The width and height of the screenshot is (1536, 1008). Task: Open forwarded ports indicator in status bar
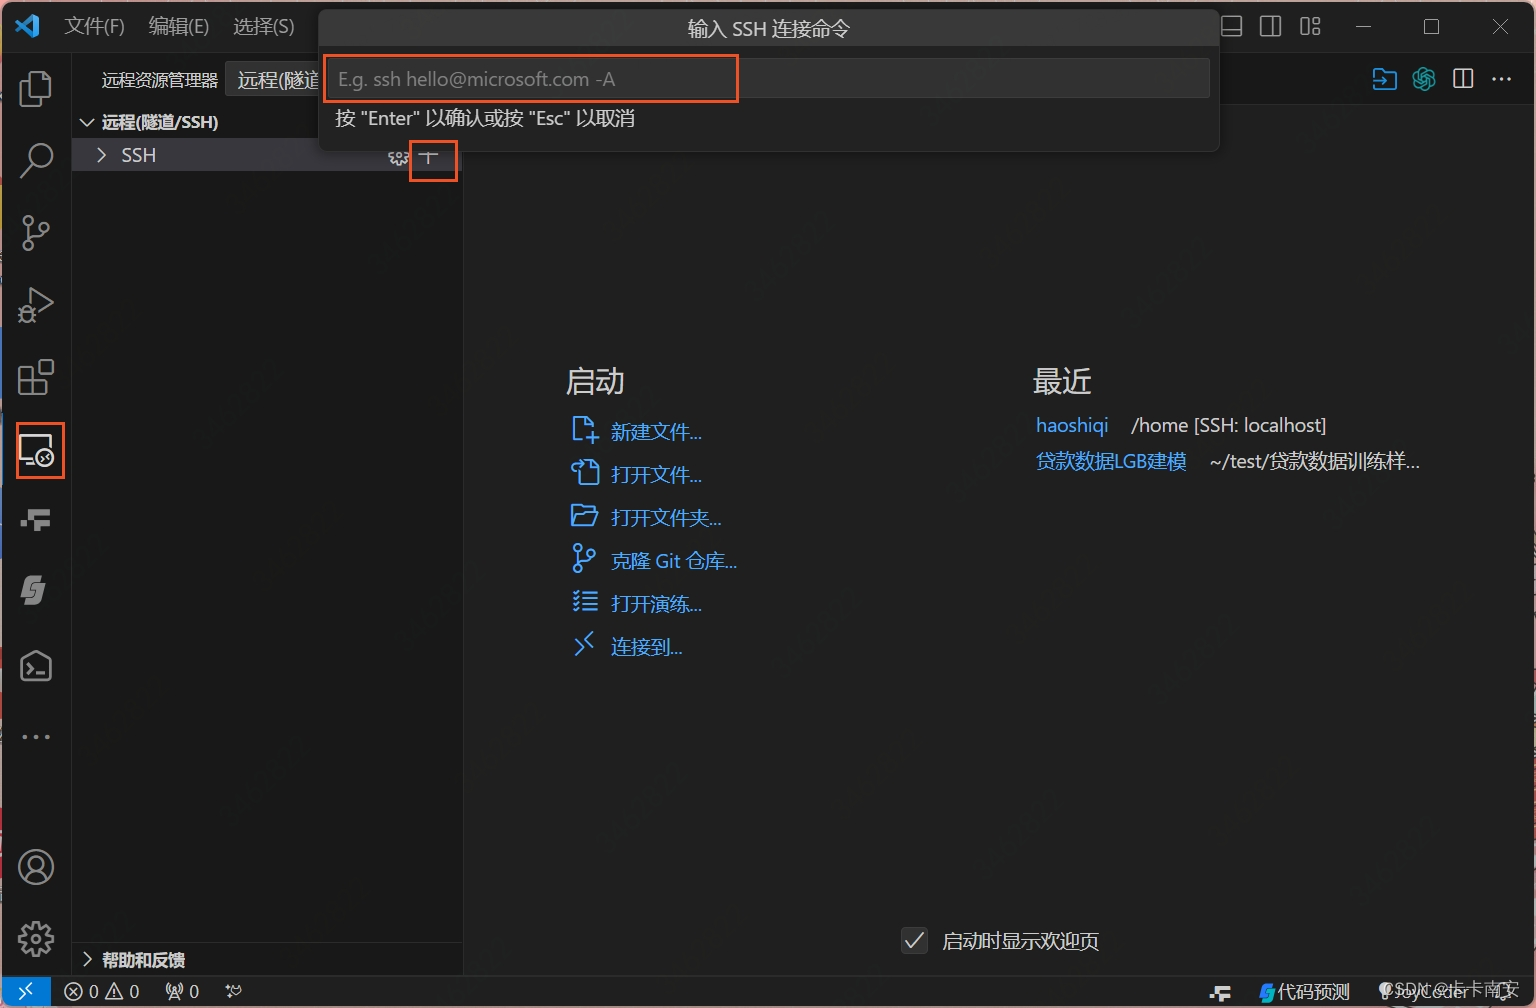pos(182,992)
